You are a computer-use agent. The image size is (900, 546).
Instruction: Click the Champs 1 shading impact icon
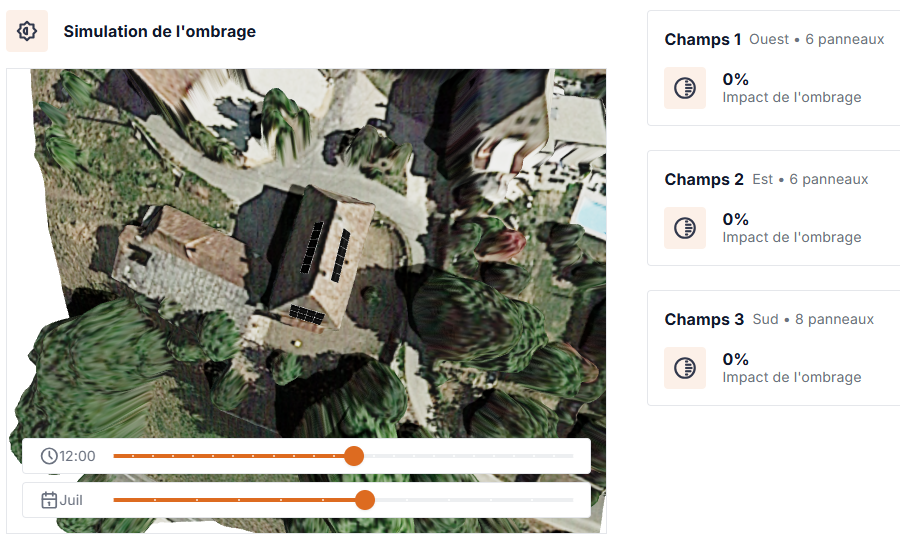pyautogui.click(x=685, y=88)
